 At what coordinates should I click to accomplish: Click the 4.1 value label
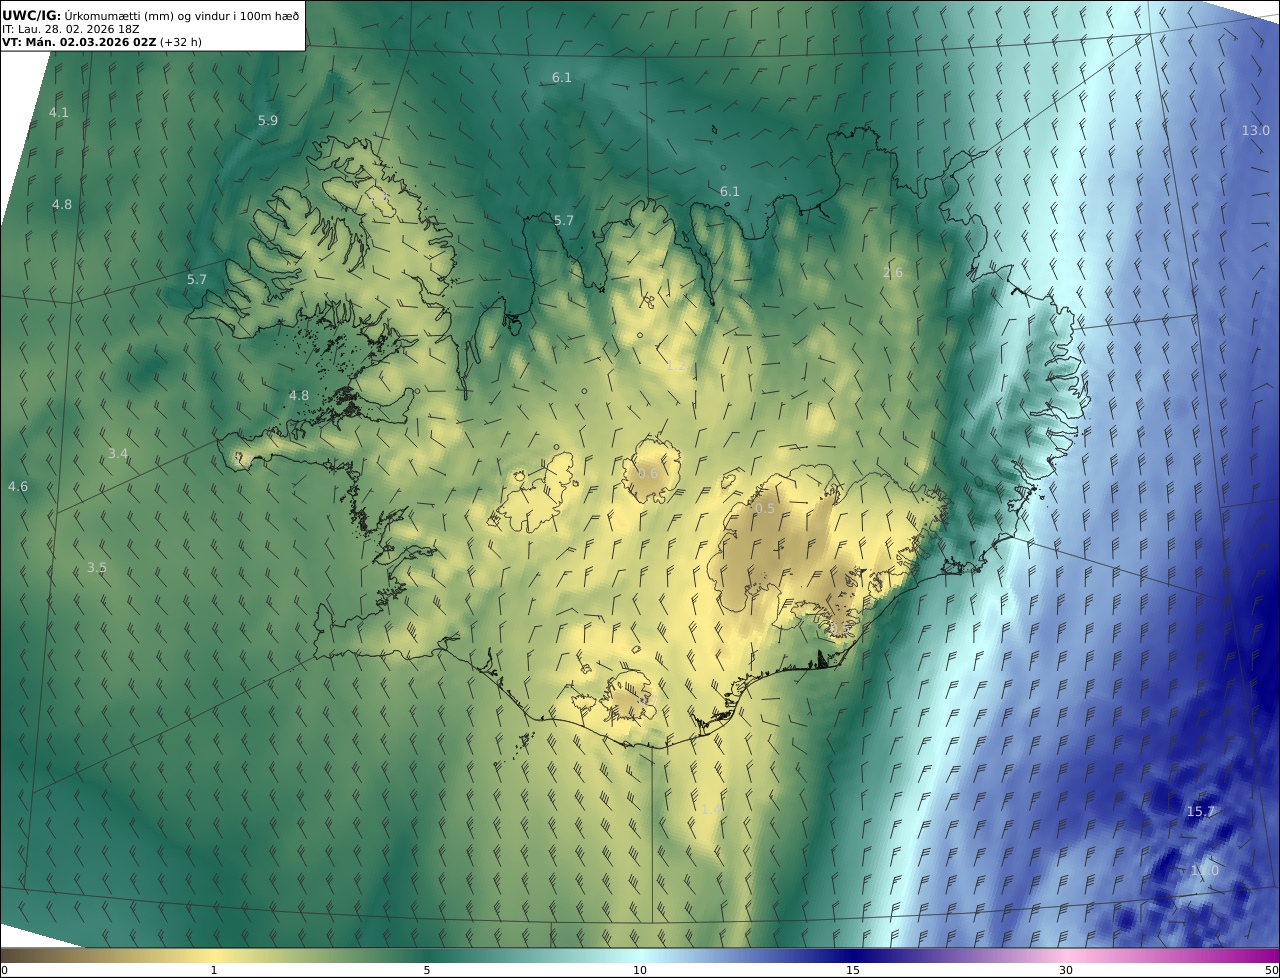59,113
